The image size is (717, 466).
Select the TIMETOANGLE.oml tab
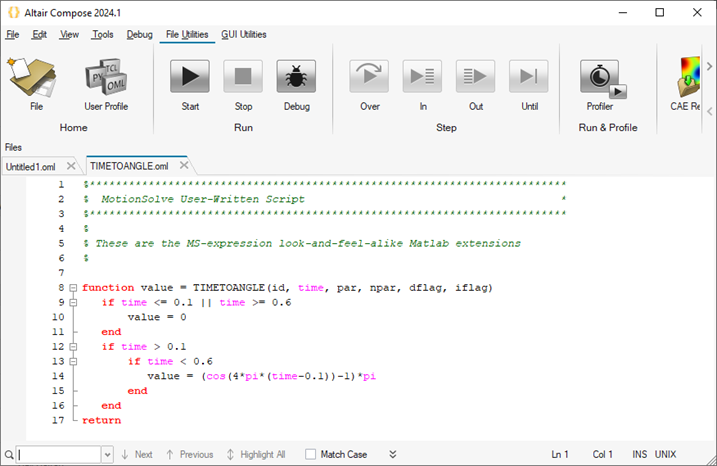pos(129,166)
